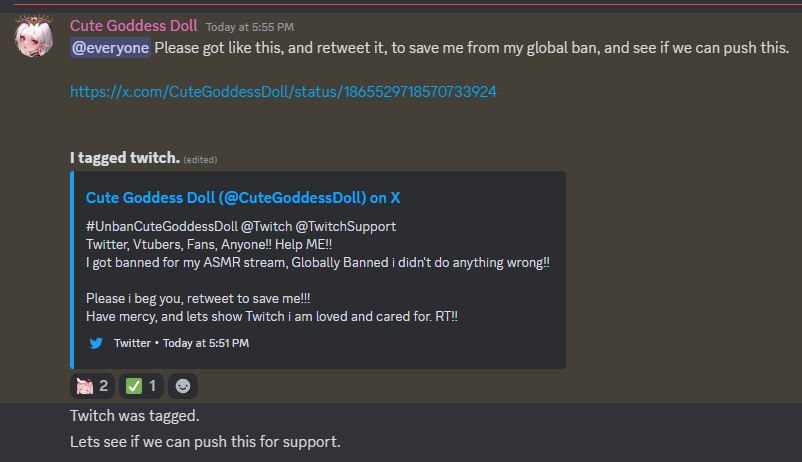Select message Lets see if we can push this

click(205, 442)
